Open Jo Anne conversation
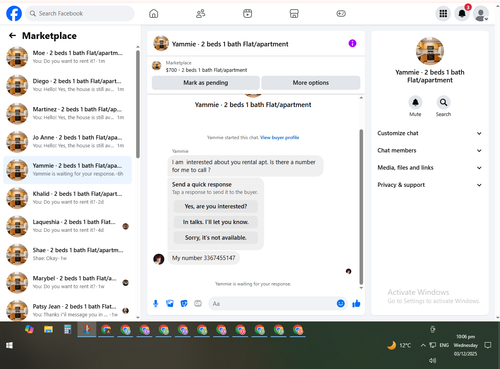Viewport: 500px width, 369px height. point(68,142)
